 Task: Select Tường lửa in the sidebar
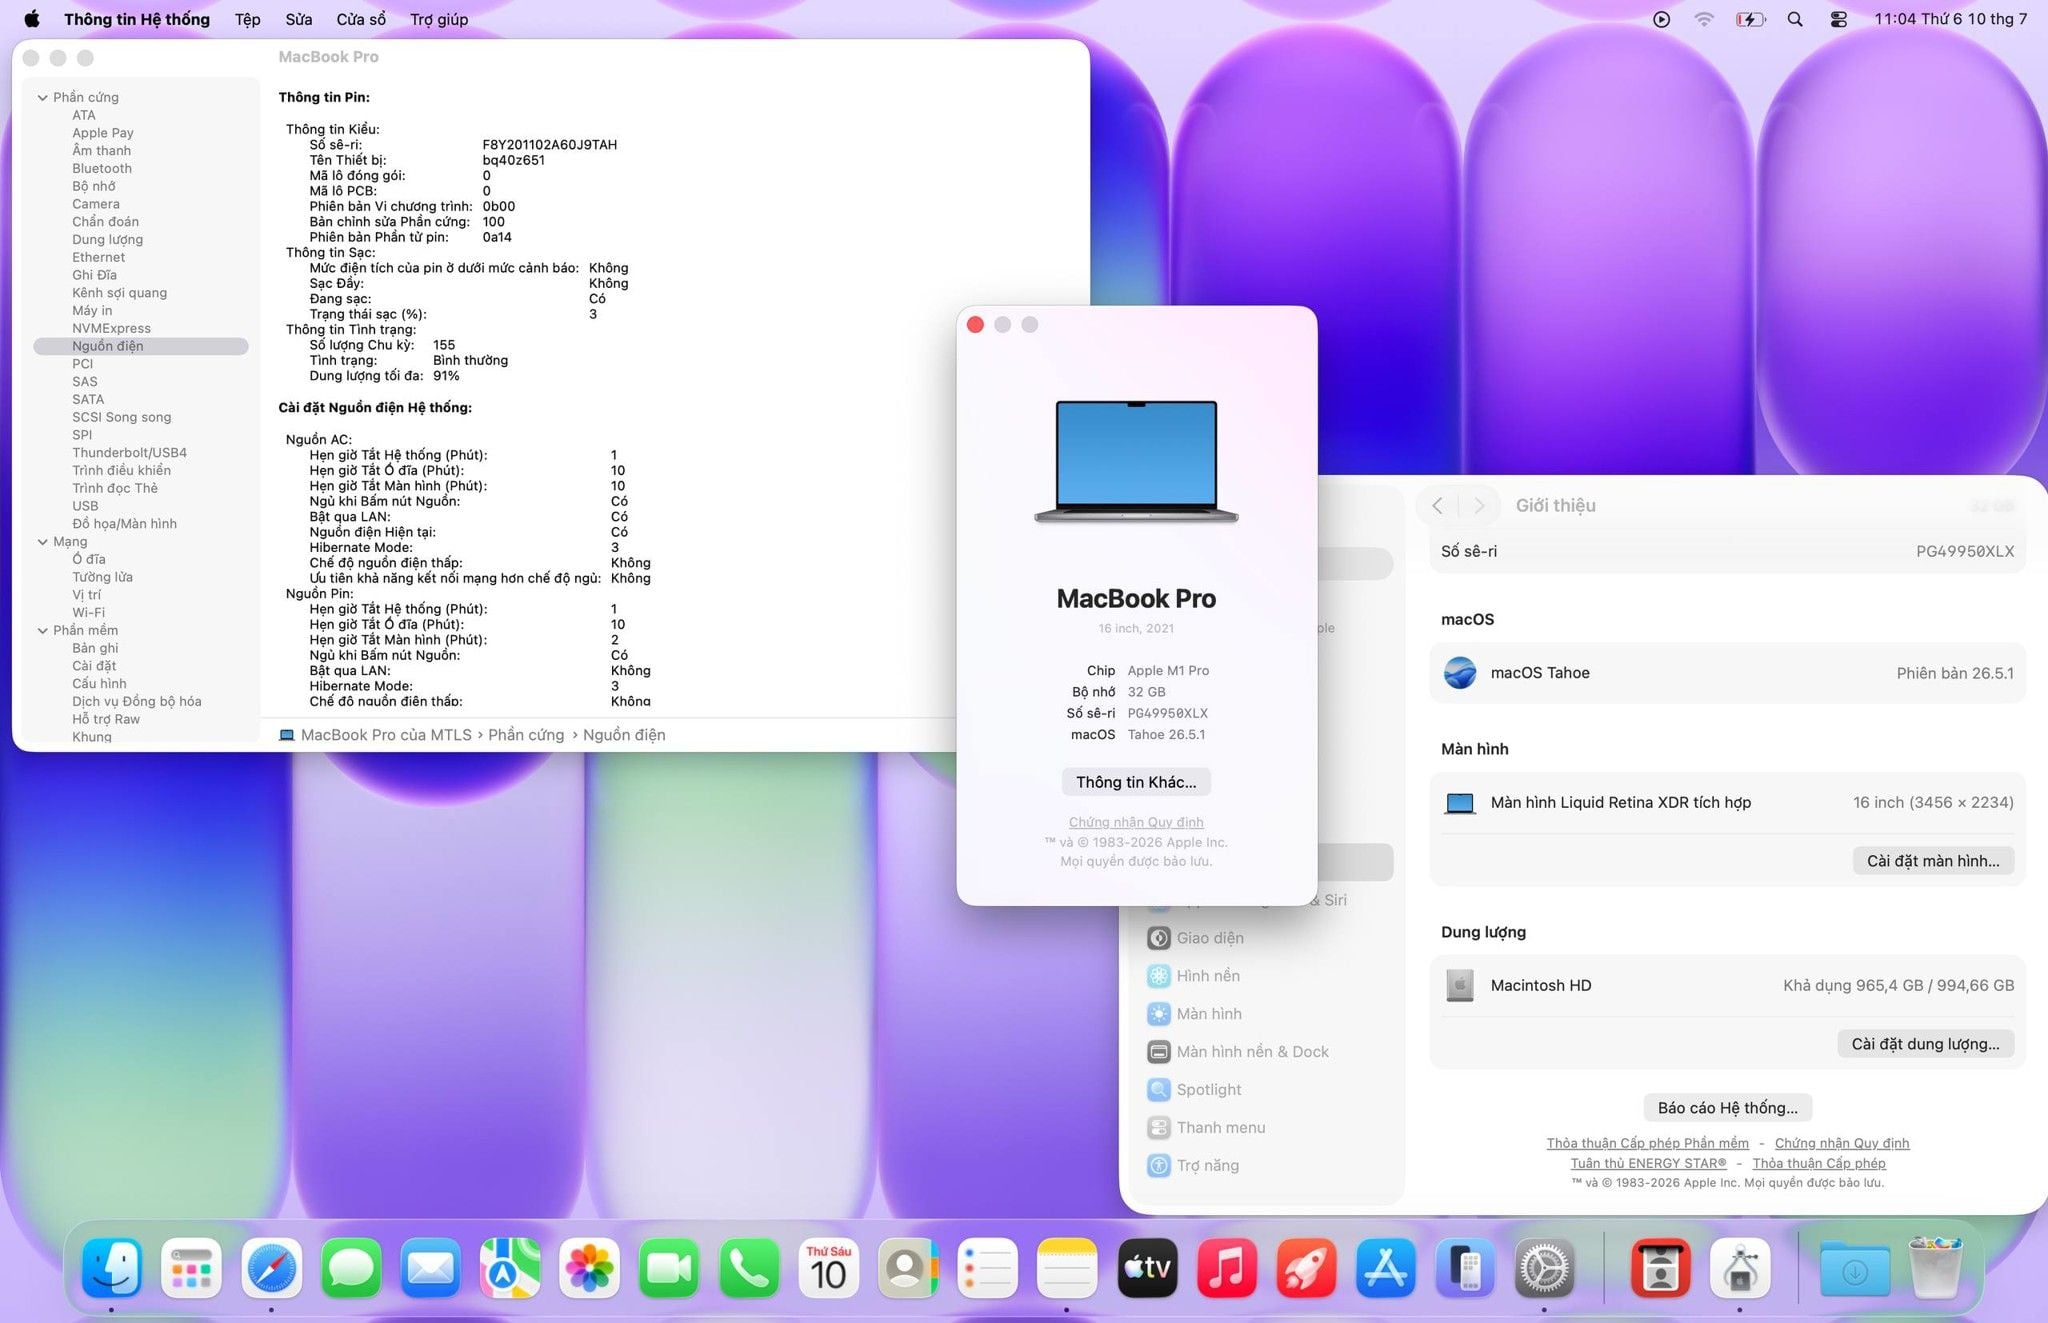[102, 577]
